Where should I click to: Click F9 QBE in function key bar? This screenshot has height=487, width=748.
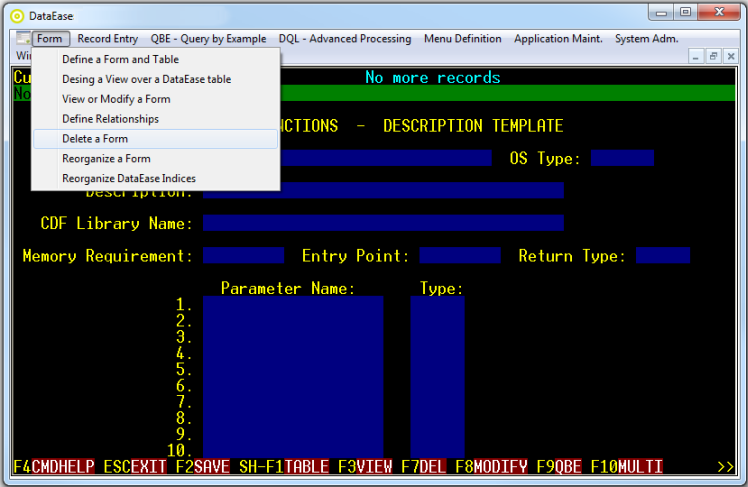[559, 466]
